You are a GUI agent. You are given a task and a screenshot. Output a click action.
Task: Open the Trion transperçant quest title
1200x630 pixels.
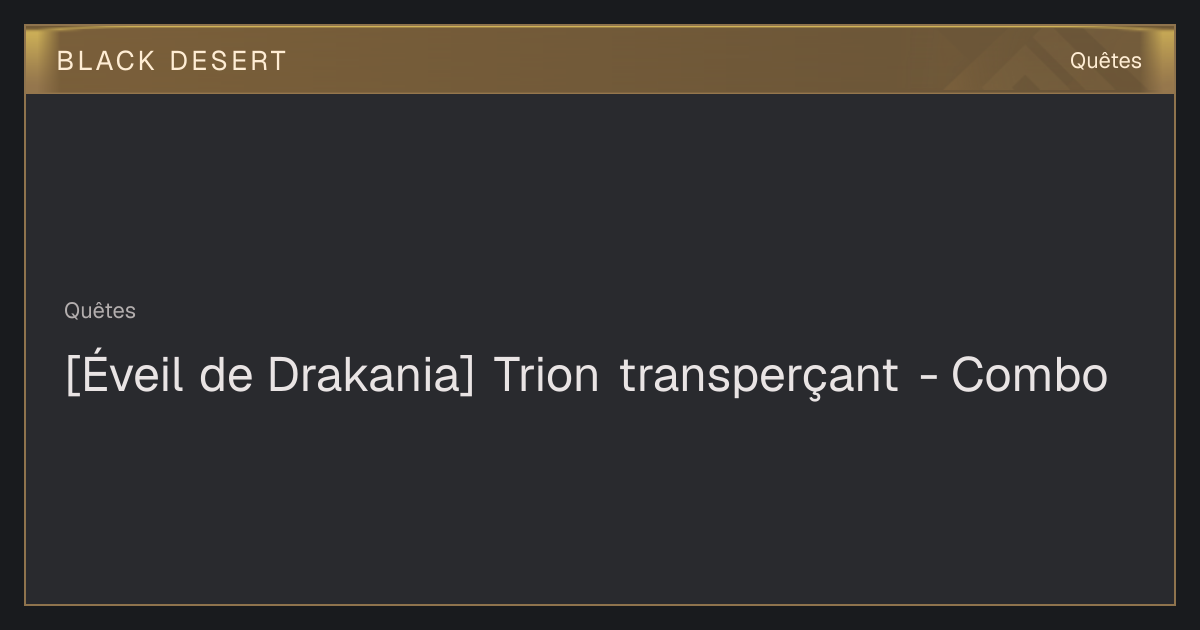coord(695,376)
